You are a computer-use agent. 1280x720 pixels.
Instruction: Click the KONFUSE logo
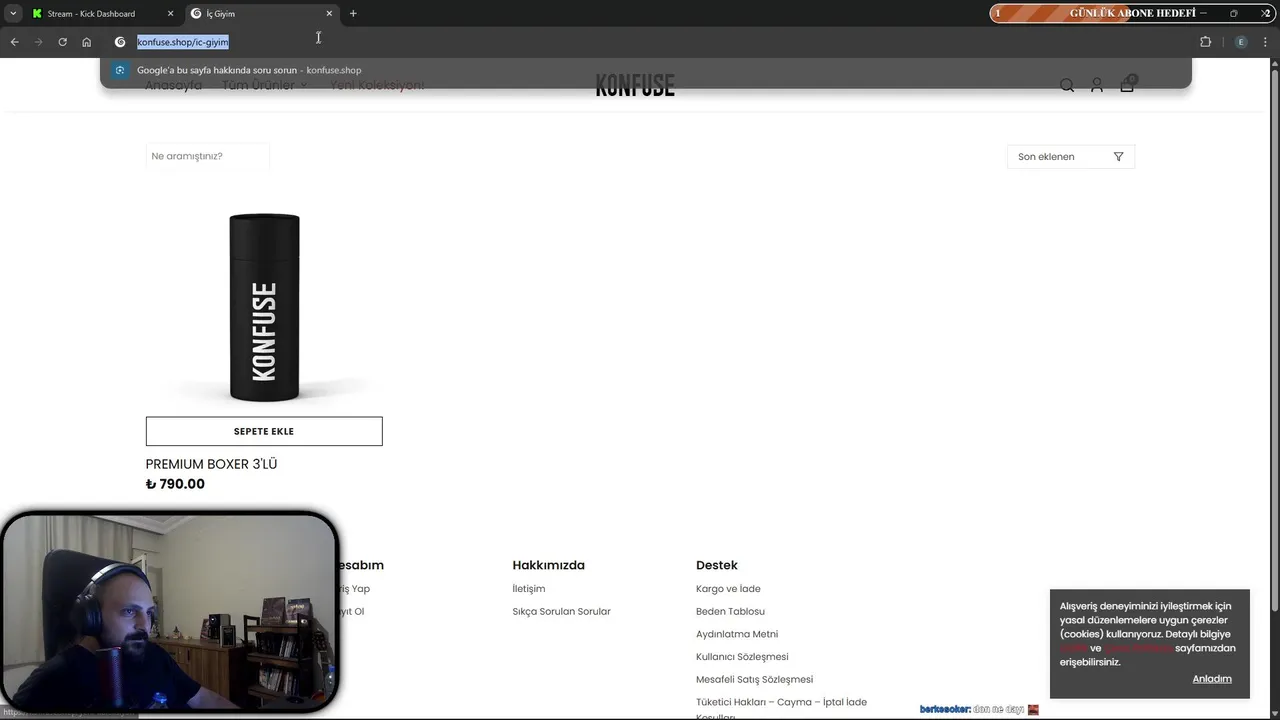pyautogui.click(x=635, y=85)
